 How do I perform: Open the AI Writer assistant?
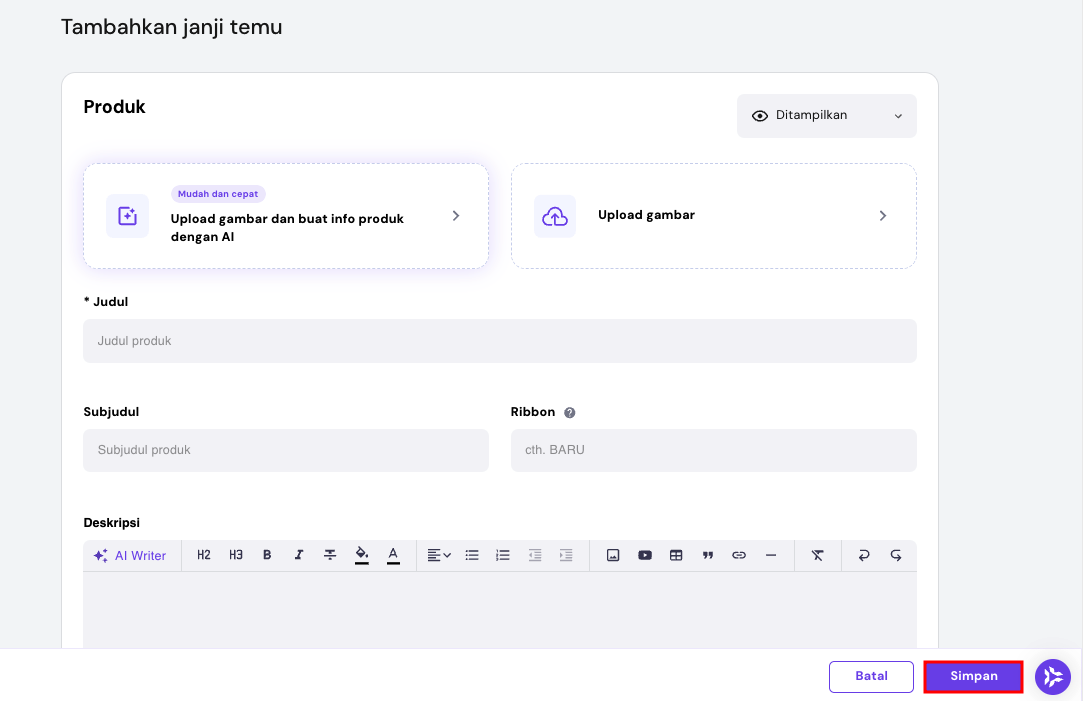[x=131, y=555]
